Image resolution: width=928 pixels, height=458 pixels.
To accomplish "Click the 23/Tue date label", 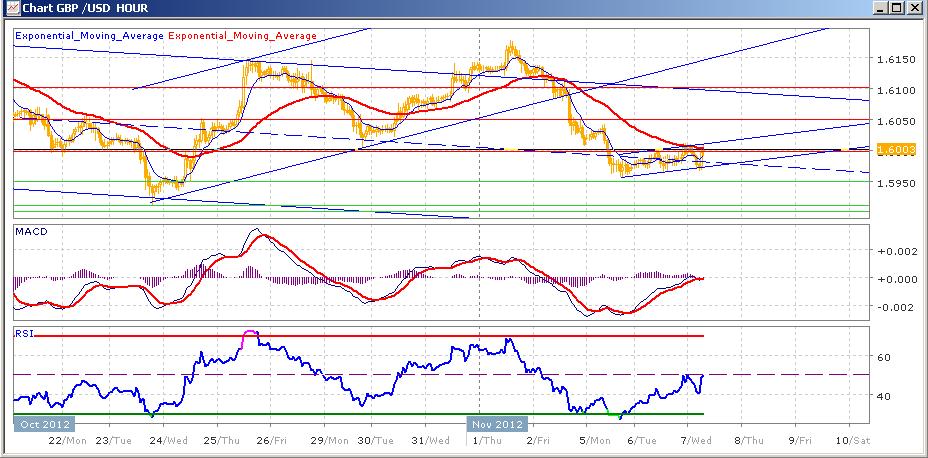I will [x=114, y=441].
